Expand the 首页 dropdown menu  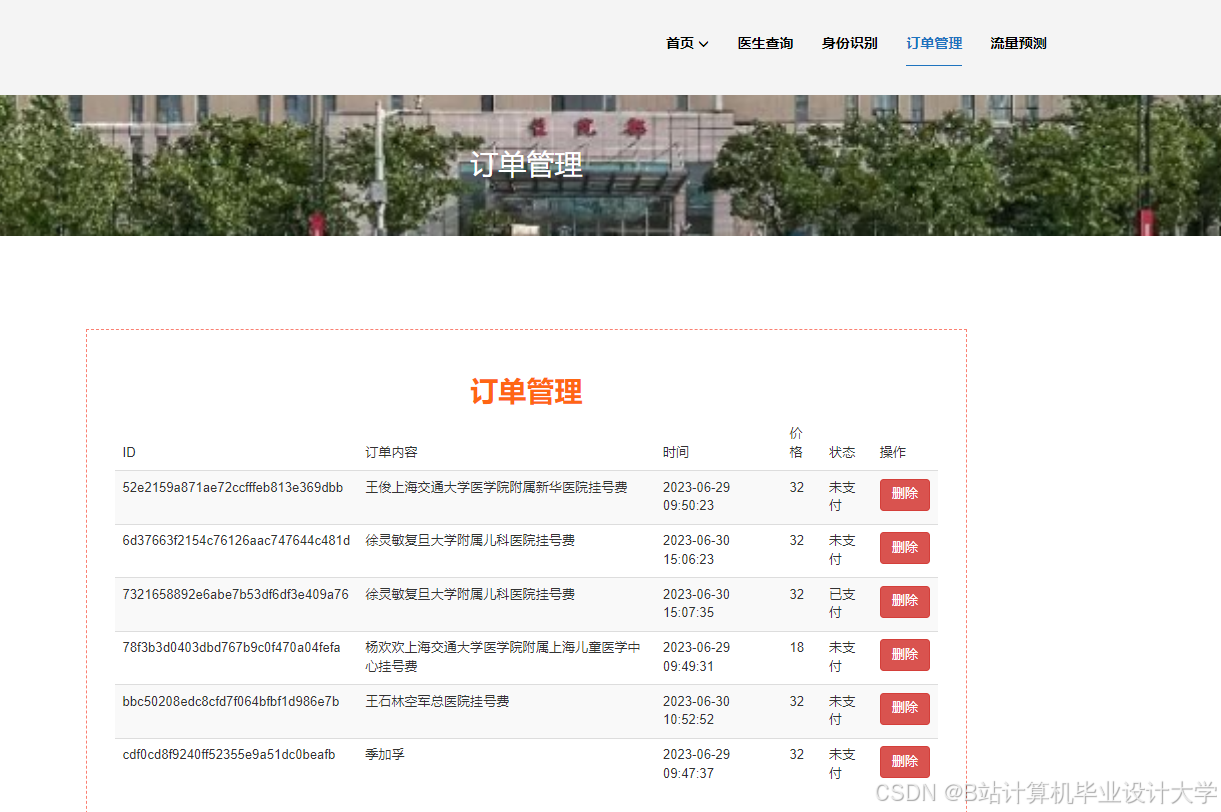tap(680, 43)
